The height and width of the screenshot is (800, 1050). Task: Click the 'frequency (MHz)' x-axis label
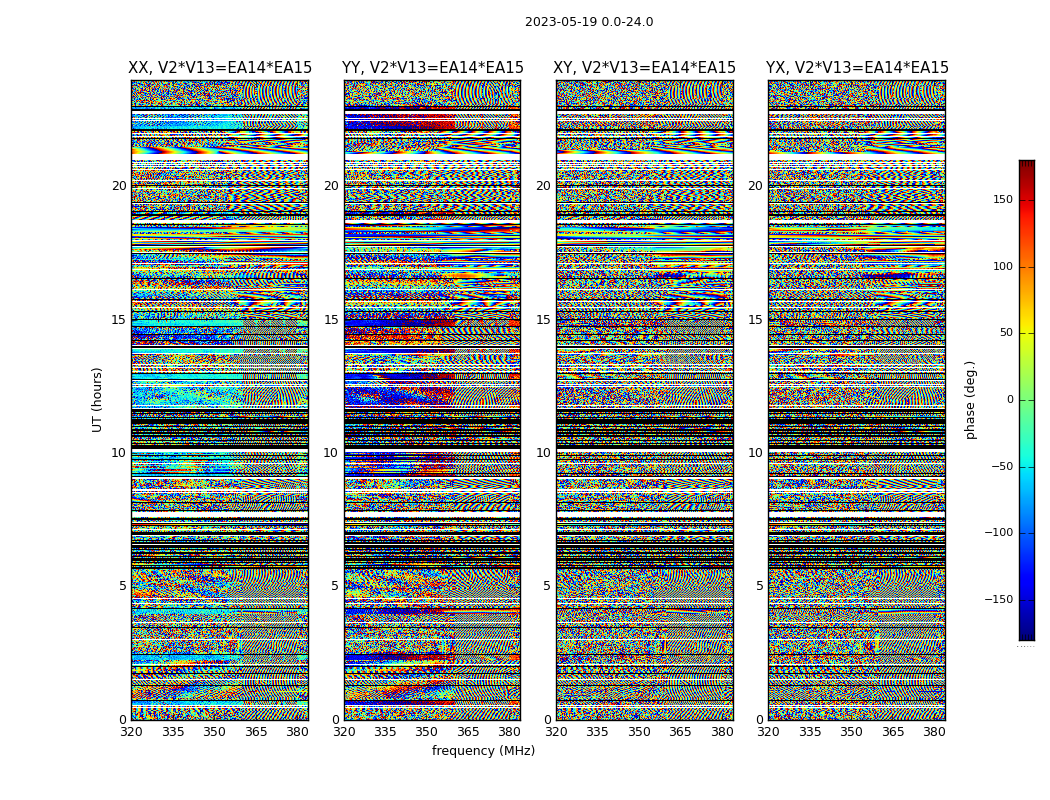(483, 750)
